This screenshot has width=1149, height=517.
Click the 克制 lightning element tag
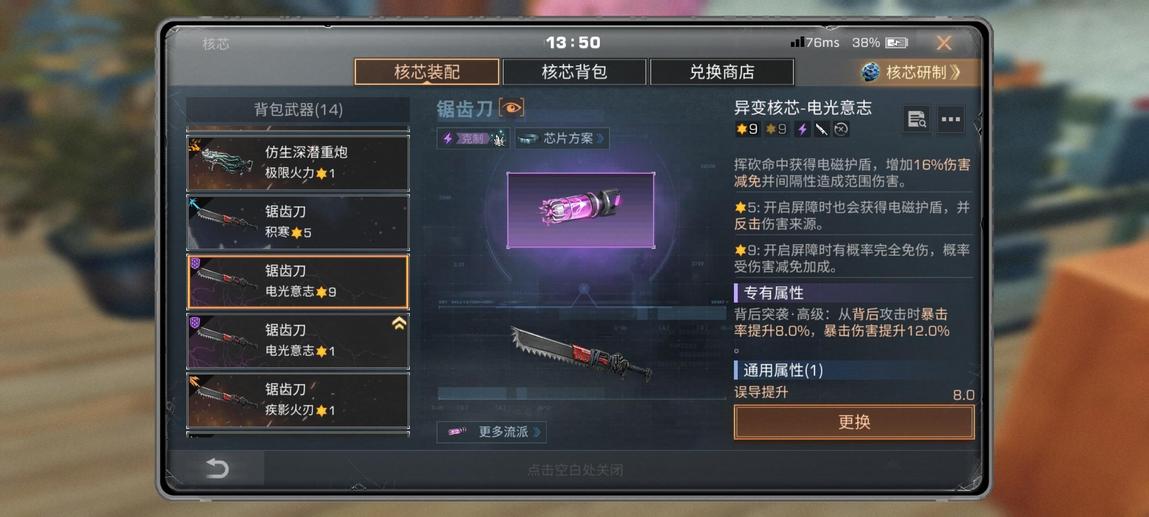(x=464, y=138)
